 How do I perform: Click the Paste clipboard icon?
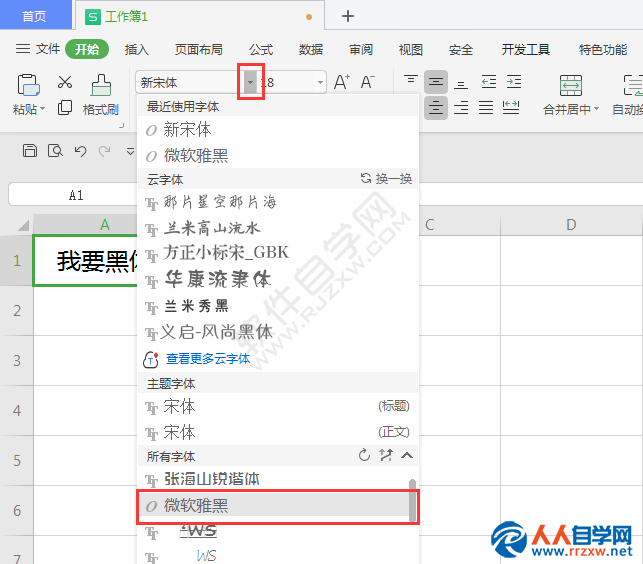coord(28,84)
